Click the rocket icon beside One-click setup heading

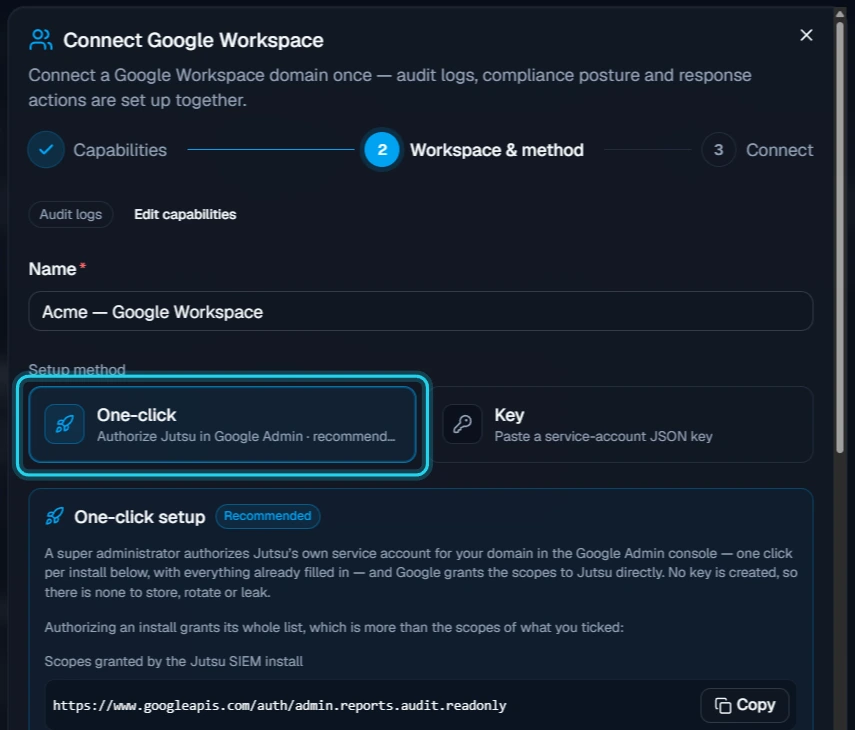54,516
